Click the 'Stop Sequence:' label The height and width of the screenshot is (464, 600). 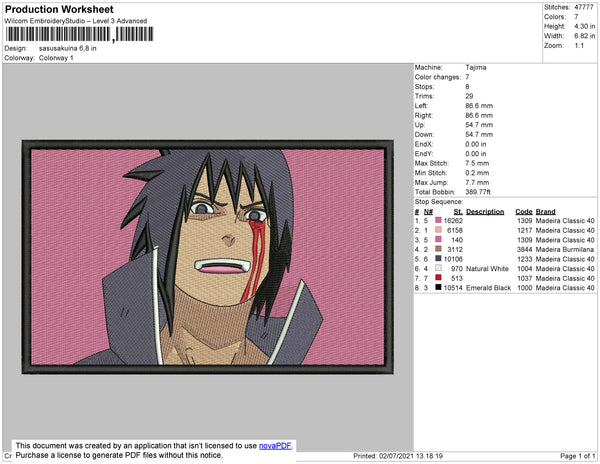click(x=439, y=202)
